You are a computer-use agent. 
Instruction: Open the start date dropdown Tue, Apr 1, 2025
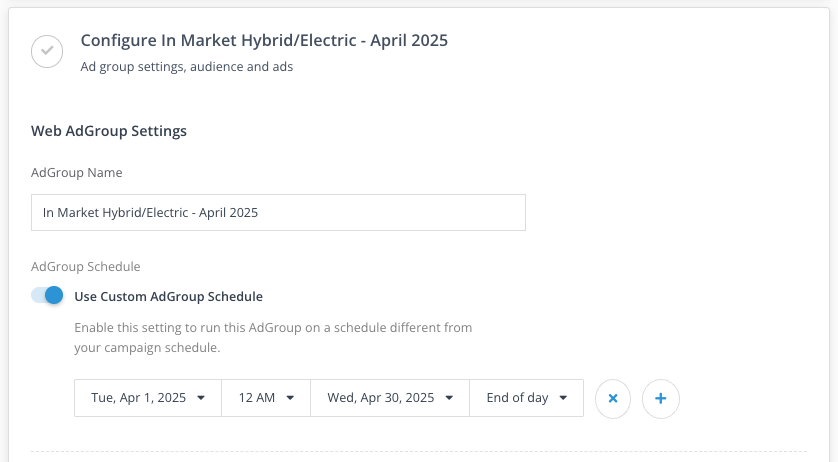pos(147,398)
